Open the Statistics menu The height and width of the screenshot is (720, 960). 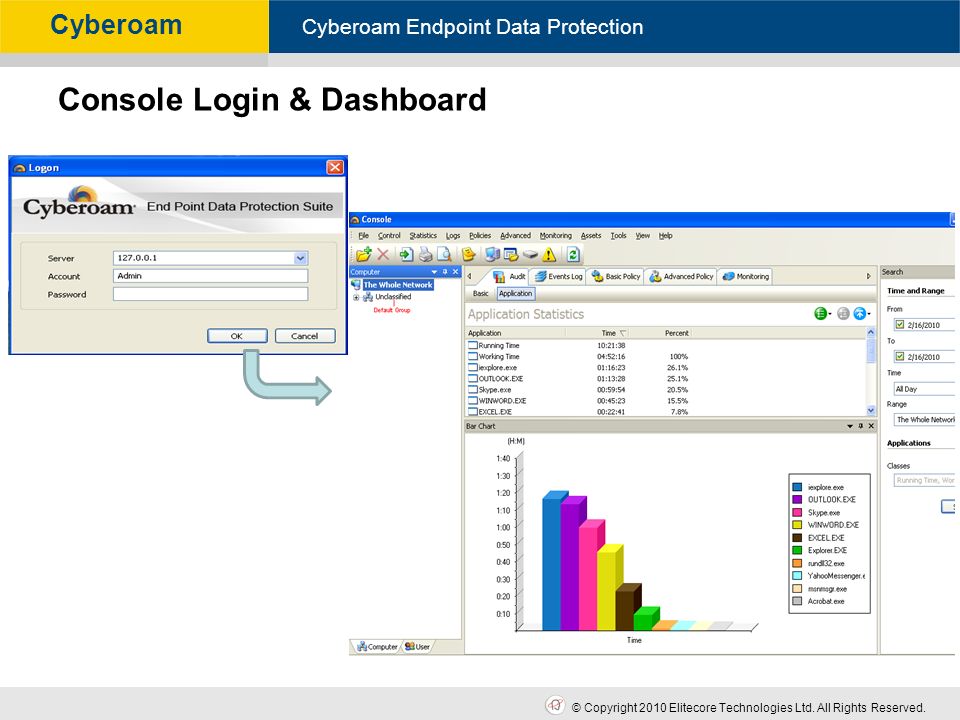(423, 236)
